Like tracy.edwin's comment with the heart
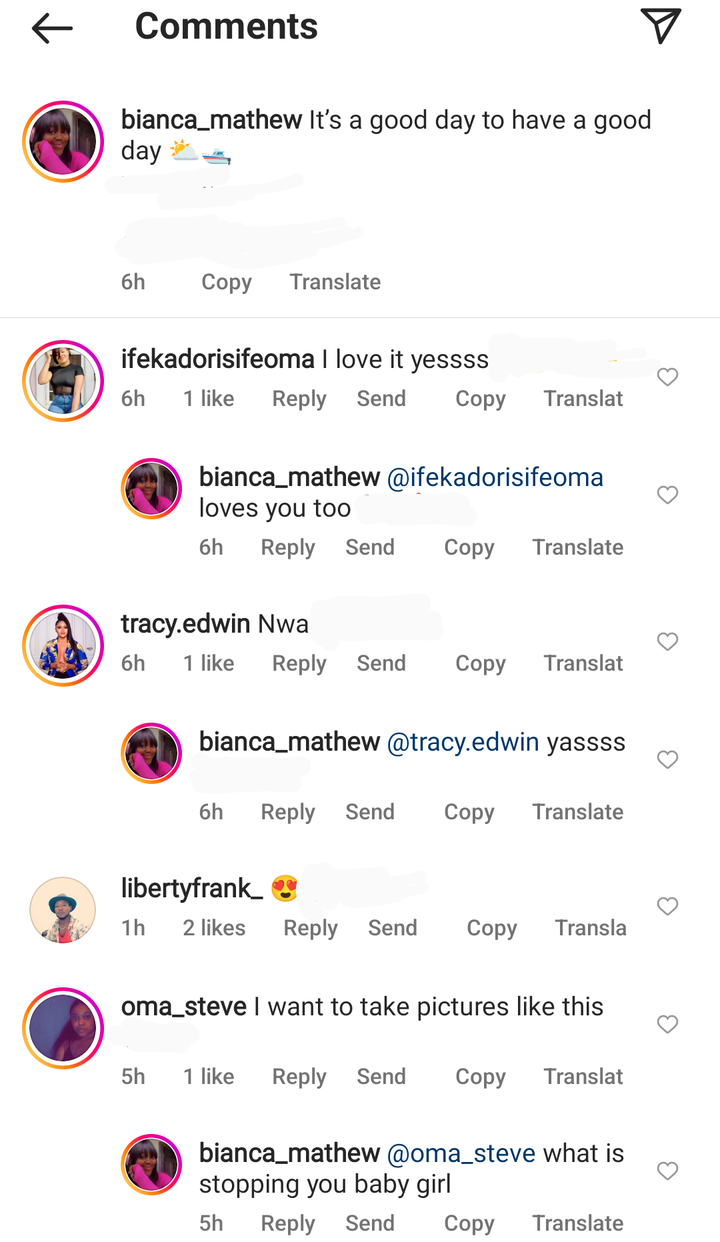Viewport: 720px width, 1242px height. tap(667, 642)
